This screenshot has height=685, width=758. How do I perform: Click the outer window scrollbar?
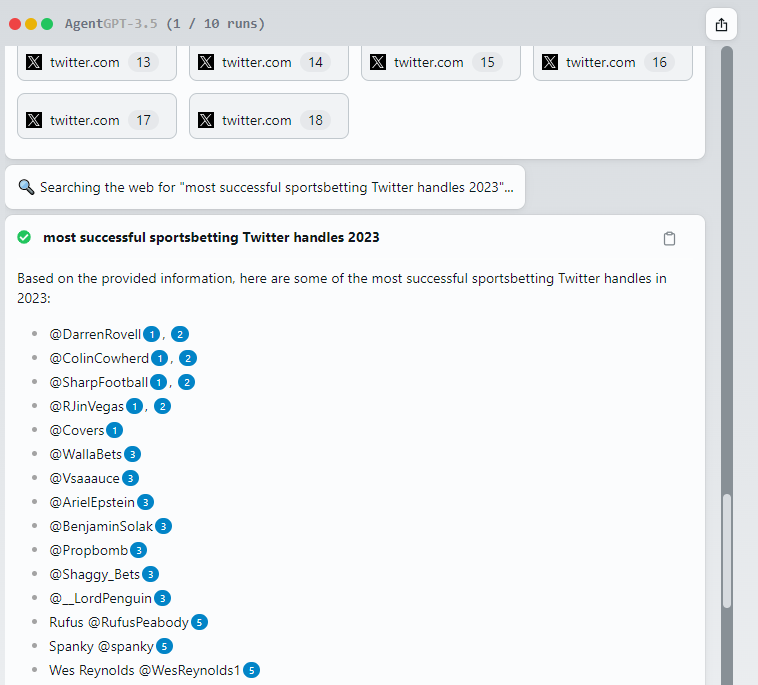tap(727, 365)
